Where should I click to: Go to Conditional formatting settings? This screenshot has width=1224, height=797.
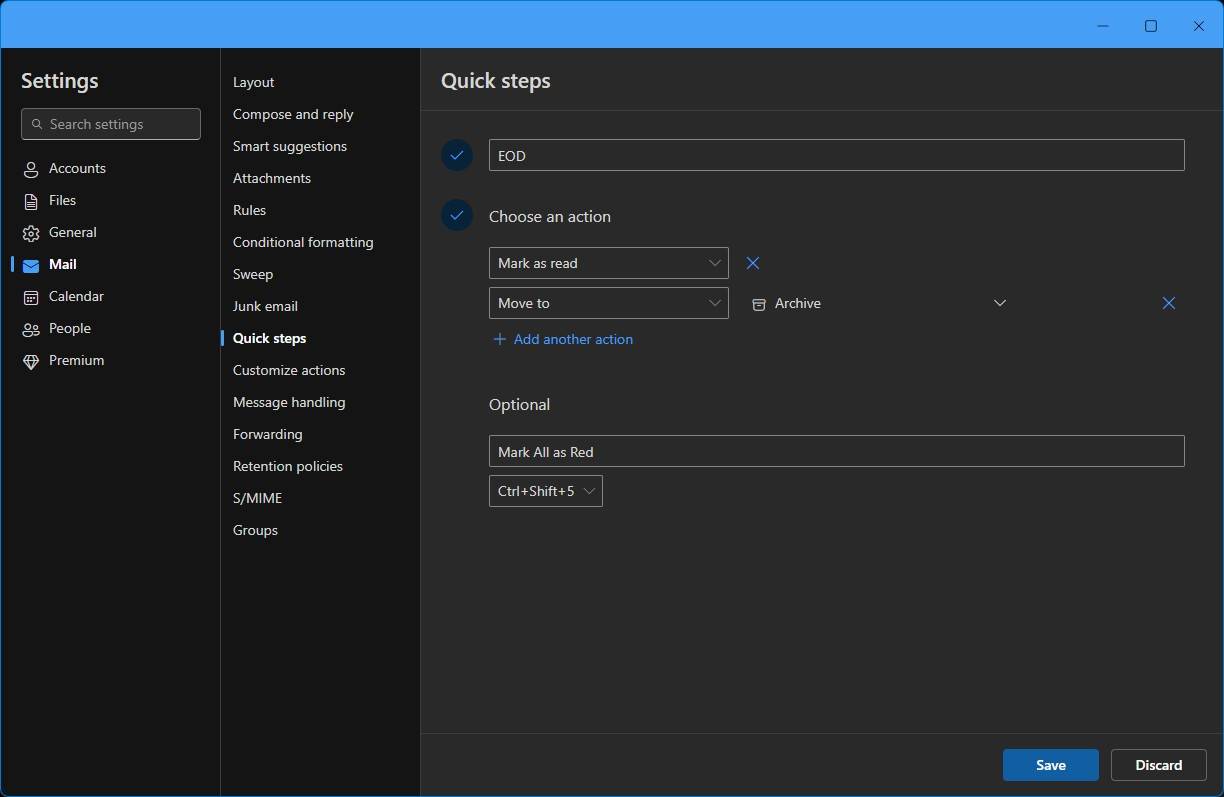[x=303, y=242]
